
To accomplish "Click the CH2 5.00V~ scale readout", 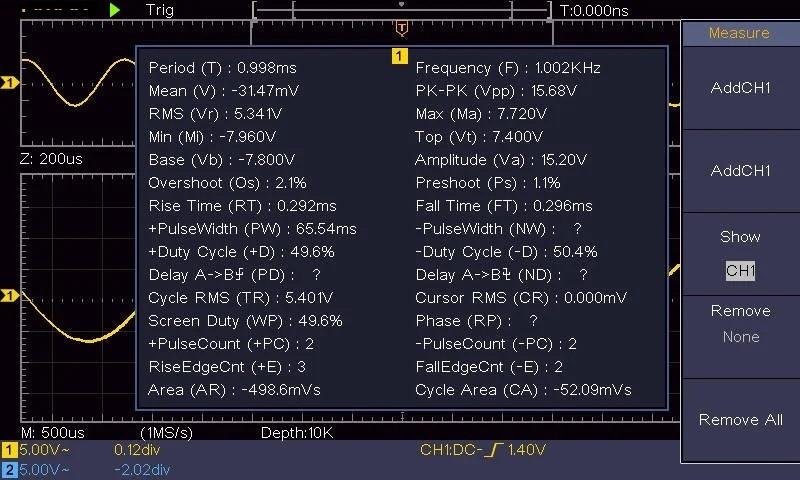I will pyautogui.click(x=44, y=470).
